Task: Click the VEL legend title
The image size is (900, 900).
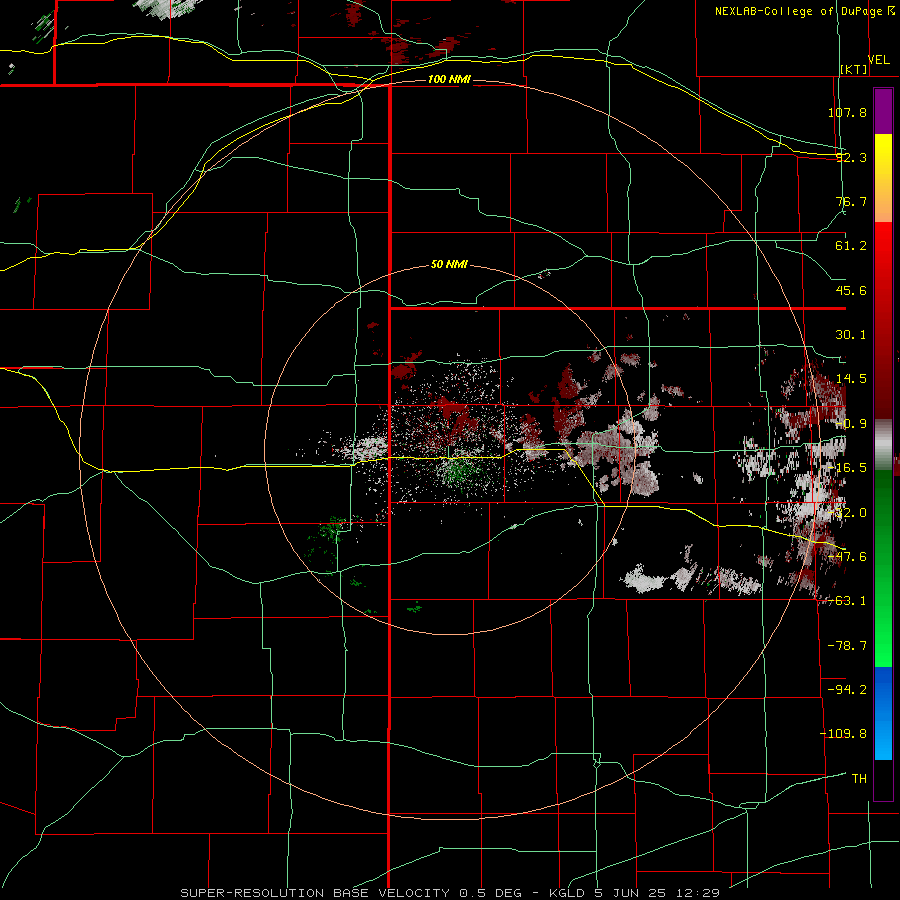Action: 879,60
